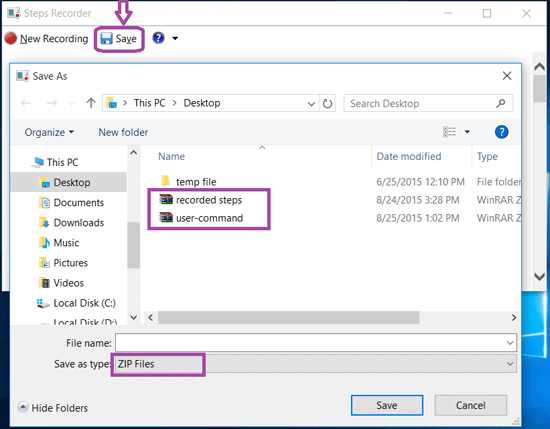Change the view layout icon

[x=450, y=132]
